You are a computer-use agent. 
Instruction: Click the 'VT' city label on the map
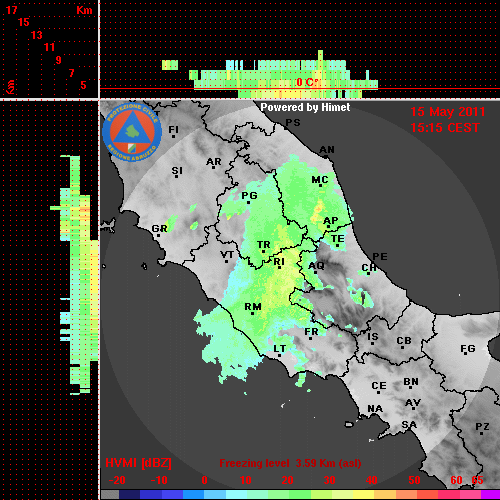tap(227, 255)
